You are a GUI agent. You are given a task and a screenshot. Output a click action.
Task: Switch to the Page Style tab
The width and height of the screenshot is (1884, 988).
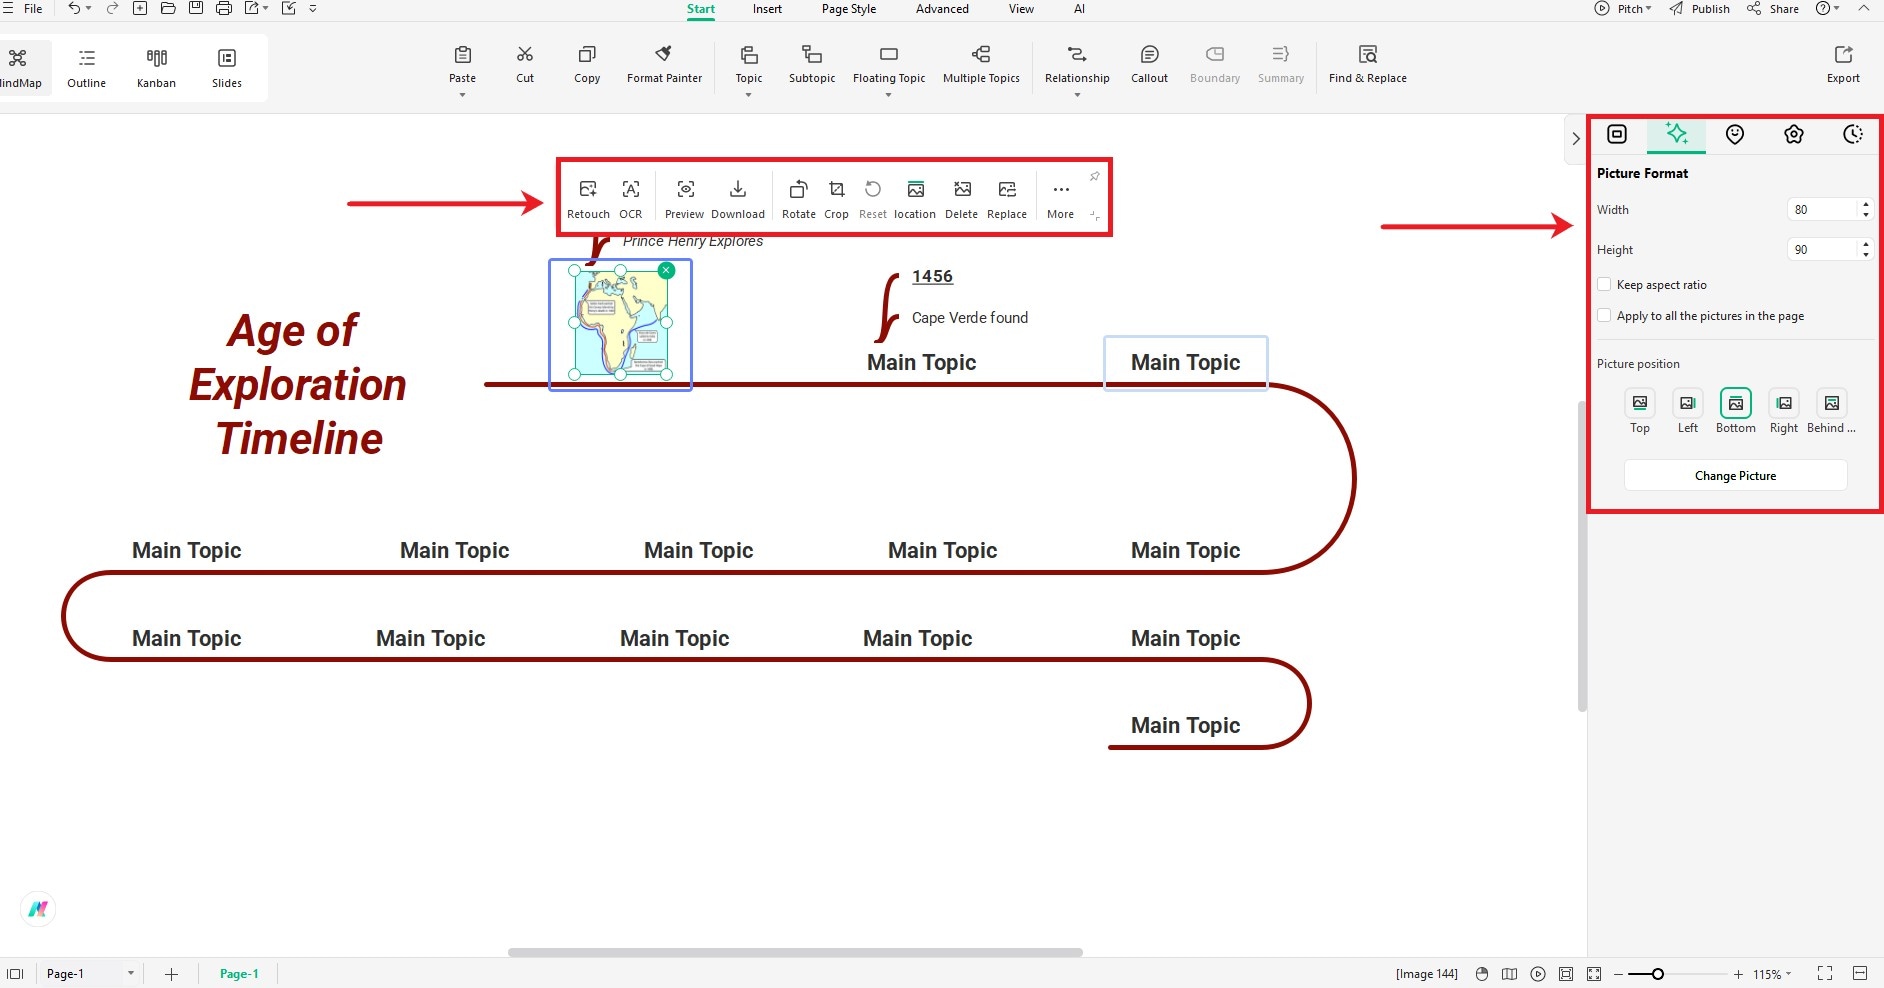849,9
